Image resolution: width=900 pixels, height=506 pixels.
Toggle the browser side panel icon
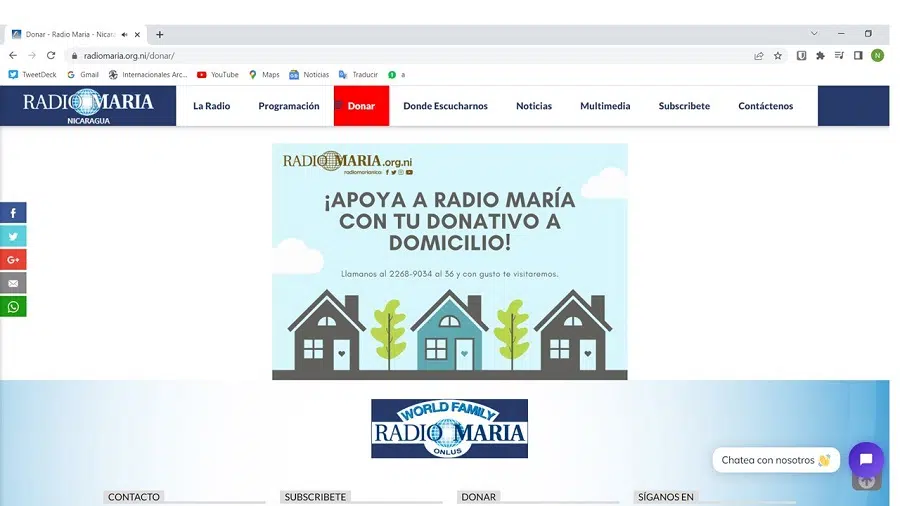(x=858, y=56)
